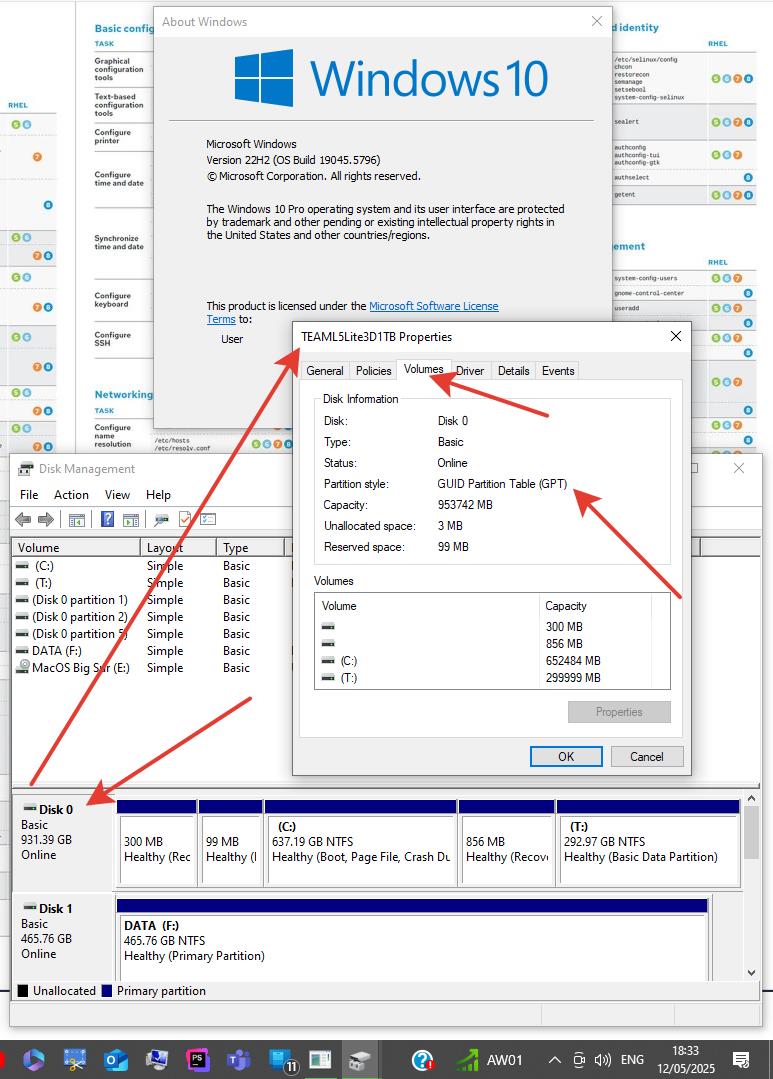Switch to the Driver tab in Properties

coord(470,371)
